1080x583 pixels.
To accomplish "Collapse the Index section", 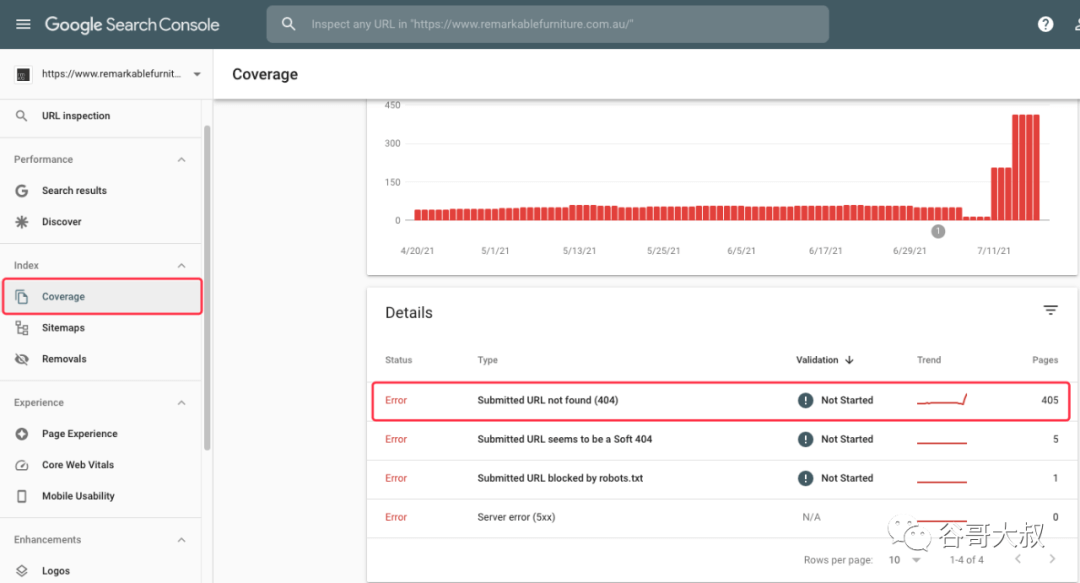I will (181, 266).
